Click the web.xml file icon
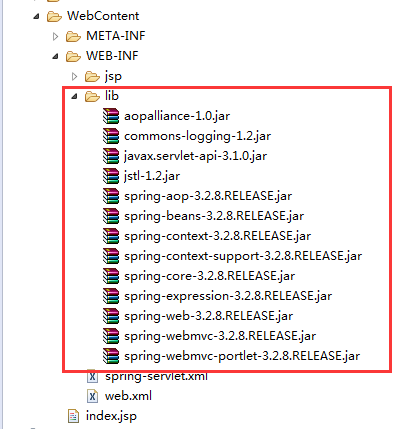The width and height of the screenshot is (403, 429). pos(92,396)
